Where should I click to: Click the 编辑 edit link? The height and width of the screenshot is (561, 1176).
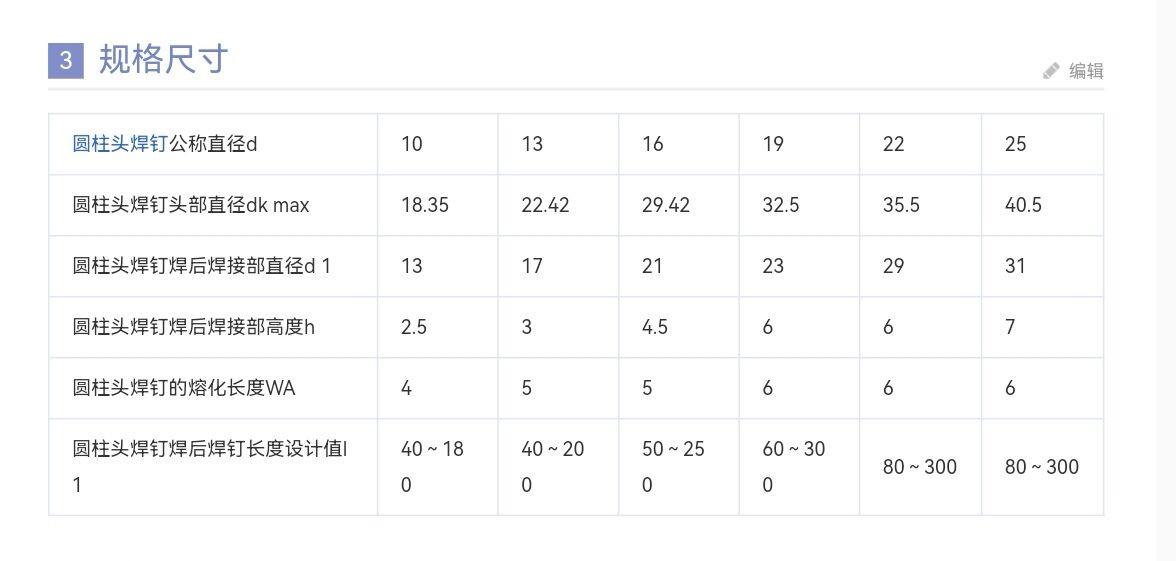point(1086,71)
